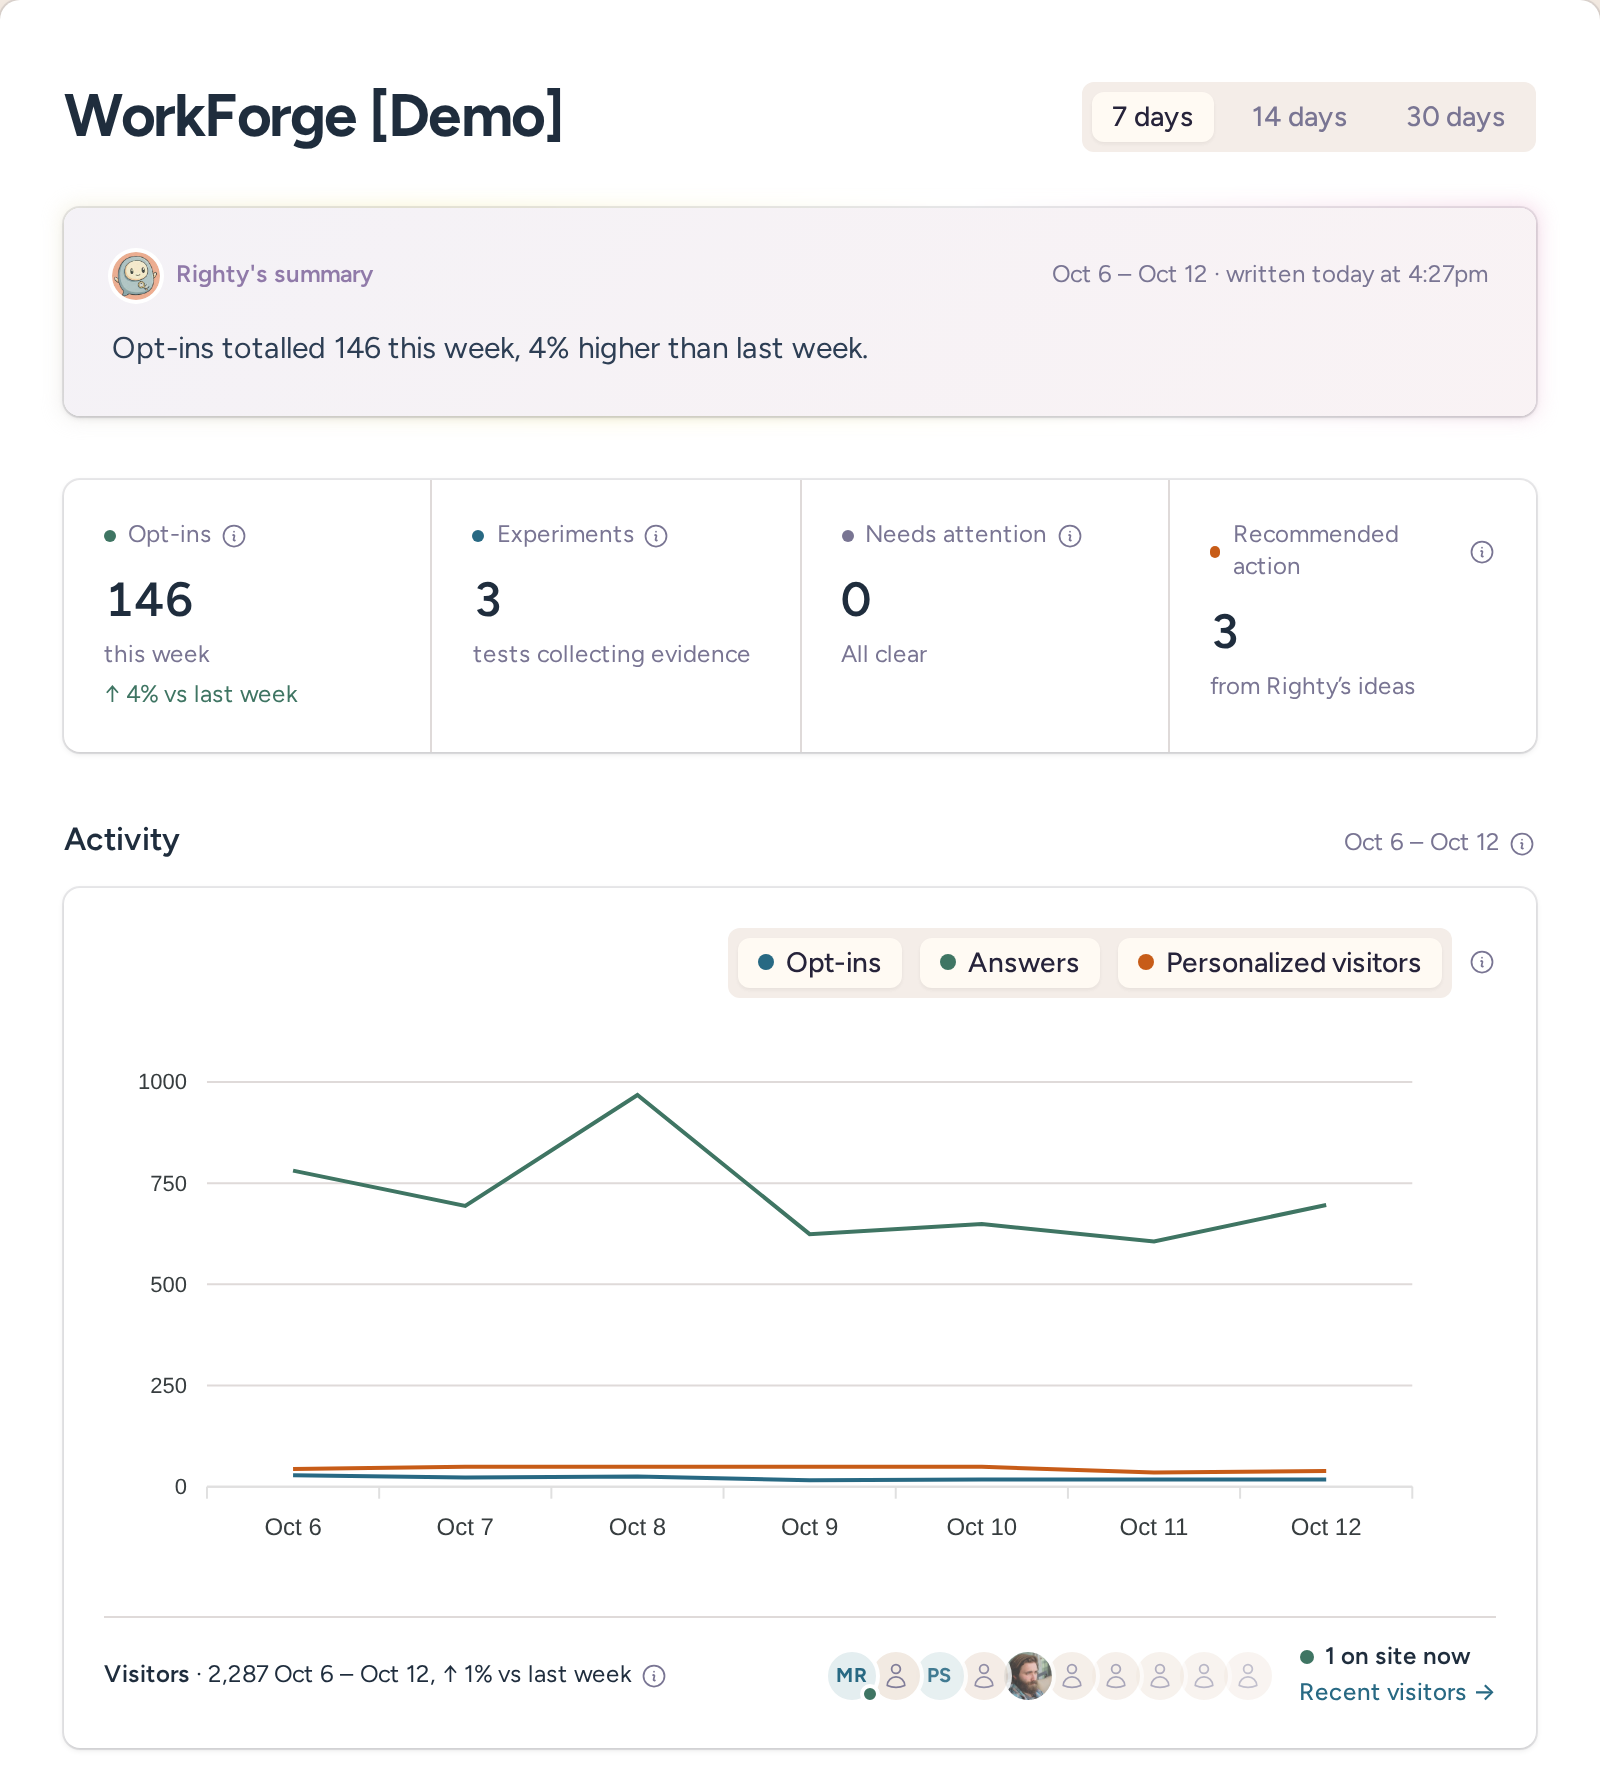Open the info icon next to chart legend
This screenshot has height=1780, width=1600.
[x=1482, y=962]
